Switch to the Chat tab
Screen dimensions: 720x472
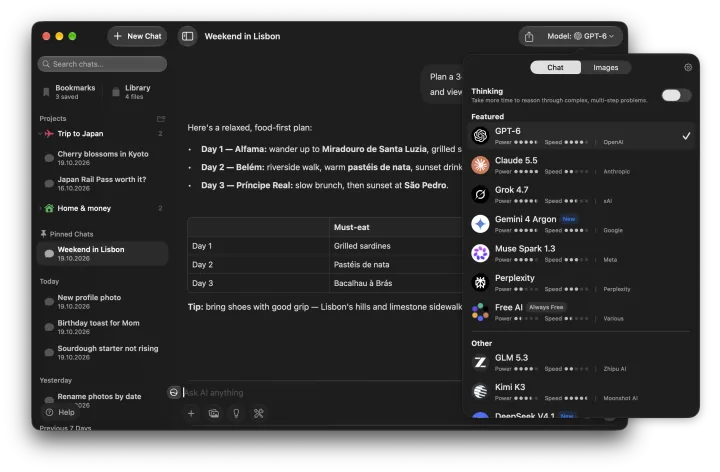555,67
